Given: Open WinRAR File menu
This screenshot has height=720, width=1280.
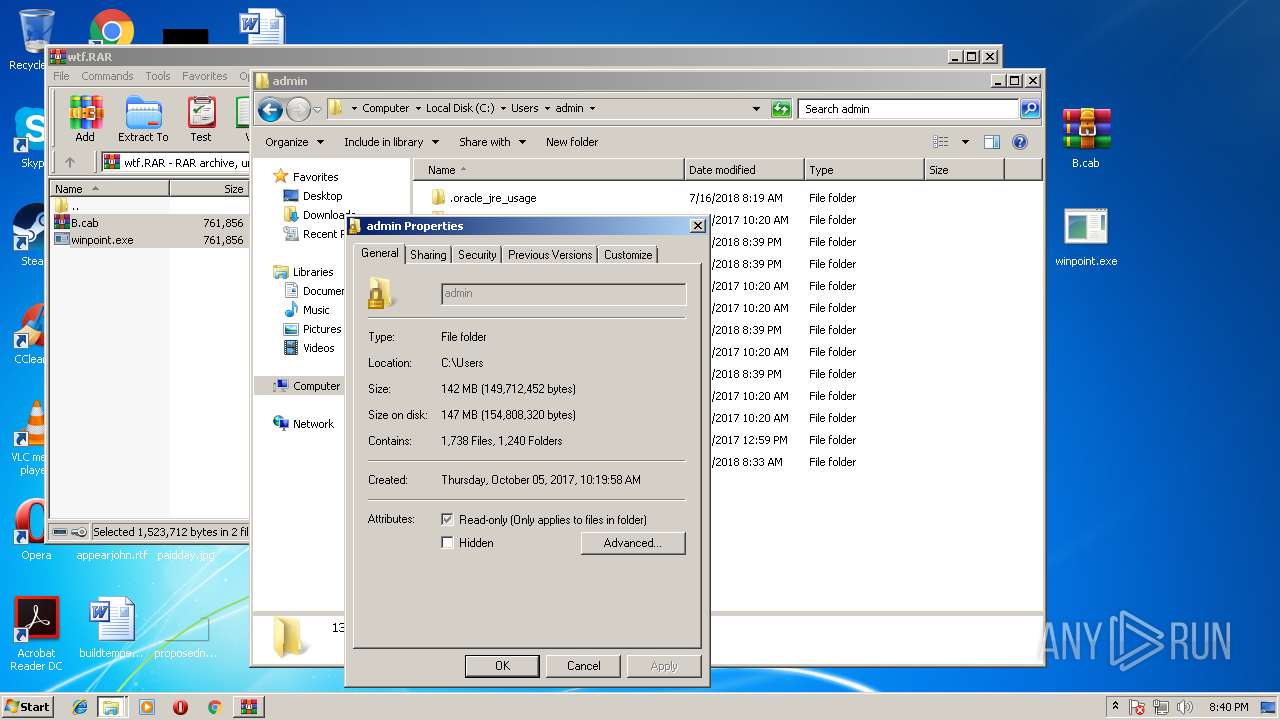Looking at the screenshot, I should click(61, 76).
